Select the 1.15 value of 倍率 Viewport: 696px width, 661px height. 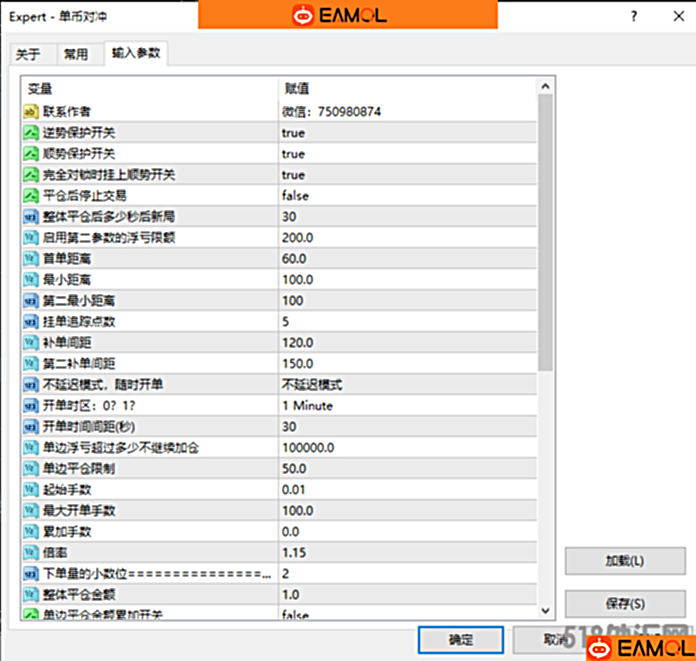pyautogui.click(x=407, y=553)
